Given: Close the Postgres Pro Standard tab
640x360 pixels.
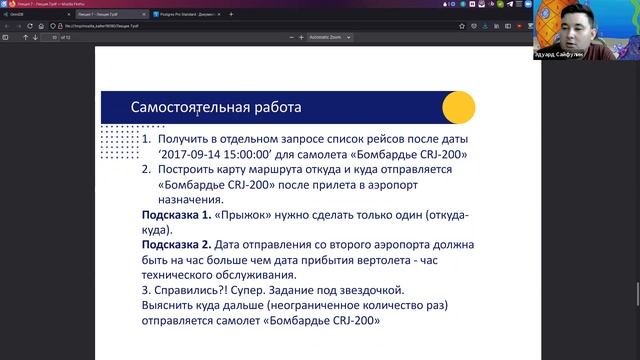Looking at the screenshot, I should click(x=219, y=14).
